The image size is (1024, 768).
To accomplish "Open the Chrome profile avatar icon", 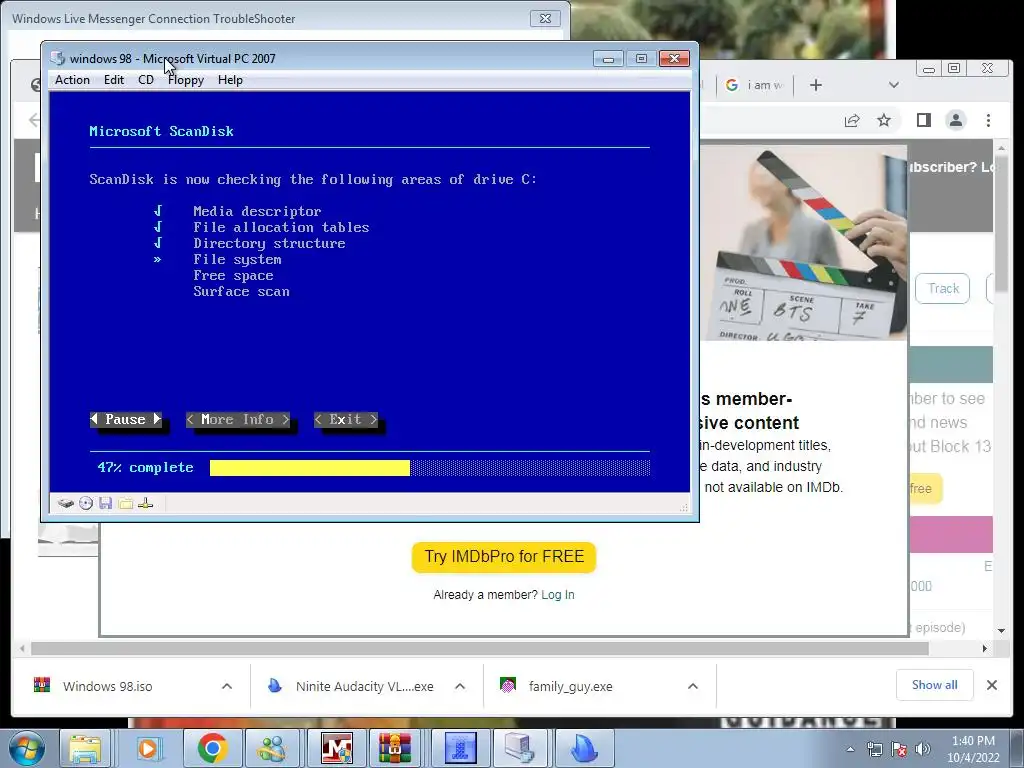I will 955,120.
